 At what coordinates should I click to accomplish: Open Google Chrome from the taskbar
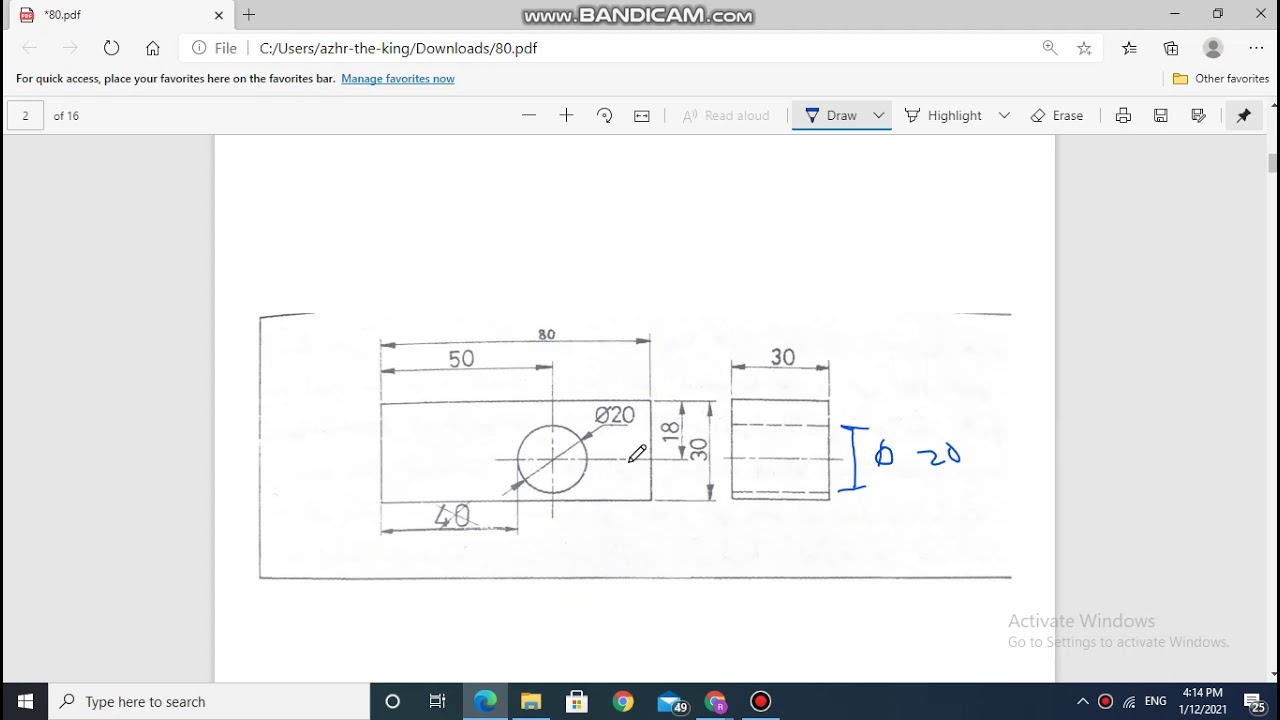point(623,701)
